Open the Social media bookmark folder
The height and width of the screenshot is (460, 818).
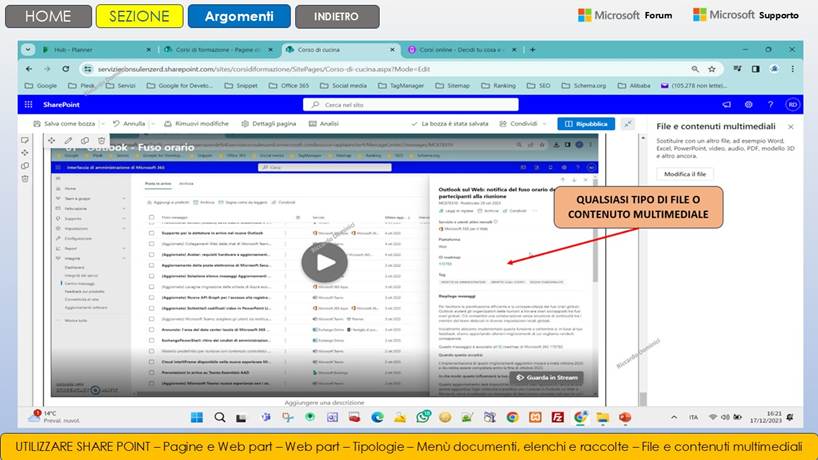pyautogui.click(x=343, y=86)
